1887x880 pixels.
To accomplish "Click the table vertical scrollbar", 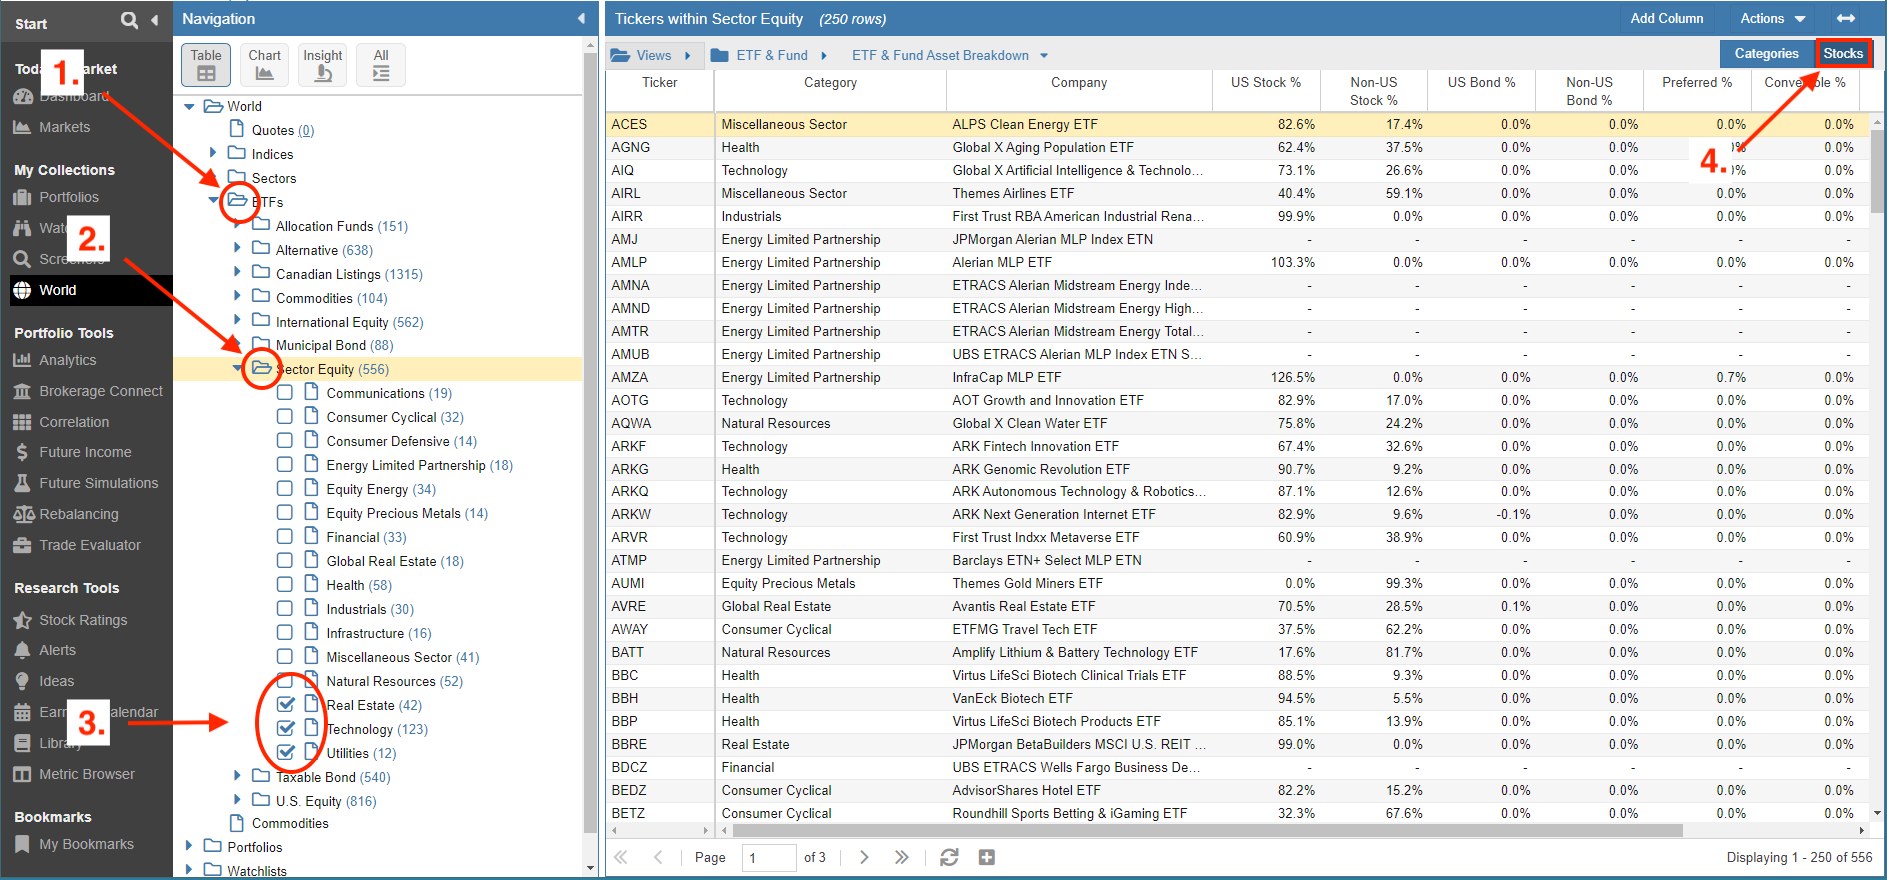I will (x=1877, y=170).
